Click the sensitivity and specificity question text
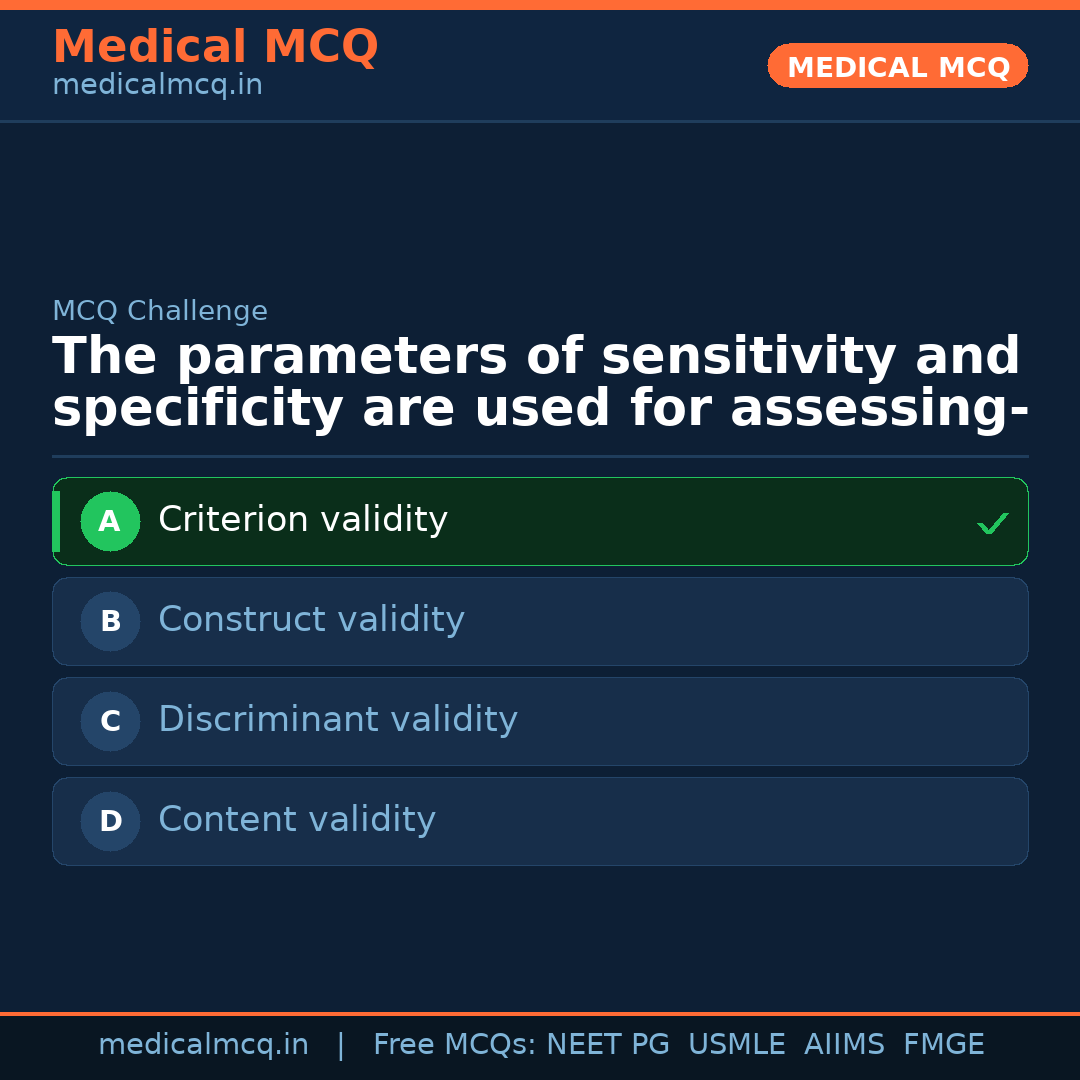Image resolution: width=1080 pixels, height=1080 pixels. click(x=540, y=383)
